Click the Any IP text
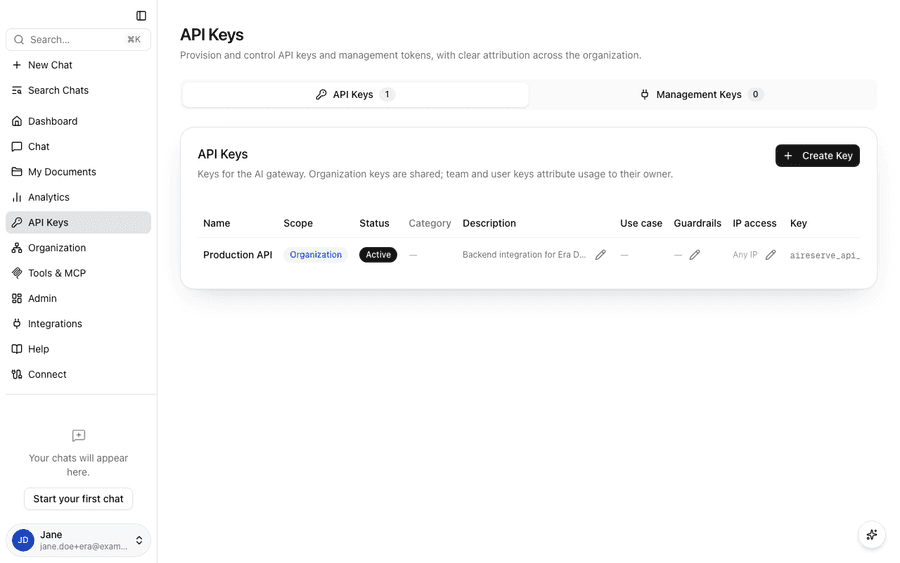Image resolution: width=900 pixels, height=563 pixels. coord(745,254)
